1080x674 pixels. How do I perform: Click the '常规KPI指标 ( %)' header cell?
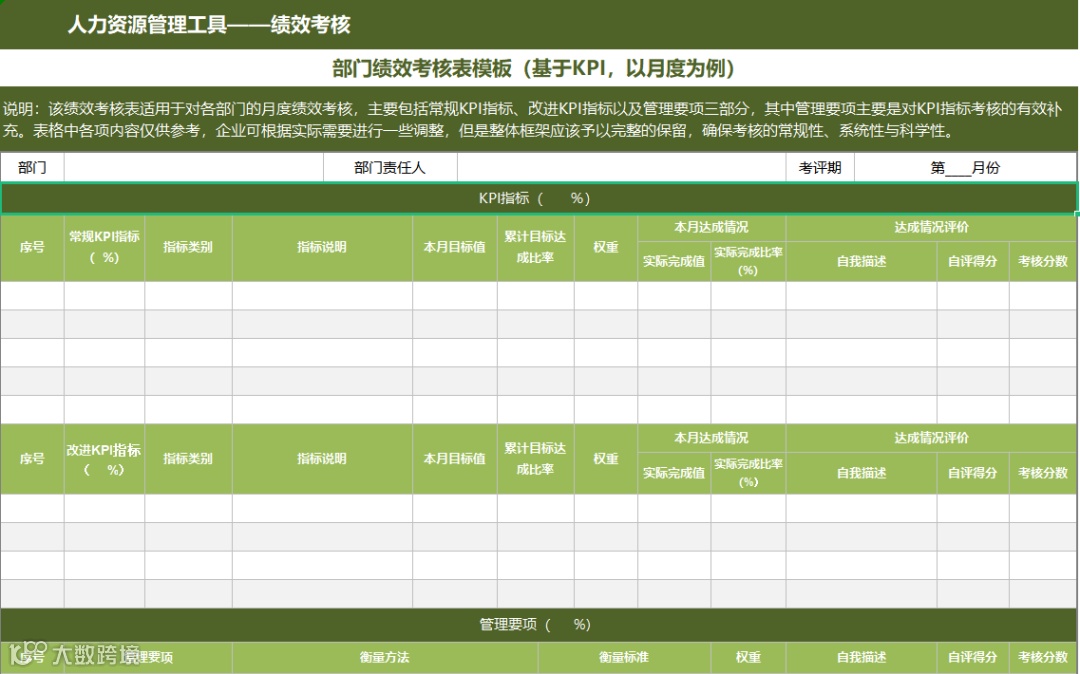tap(104, 247)
